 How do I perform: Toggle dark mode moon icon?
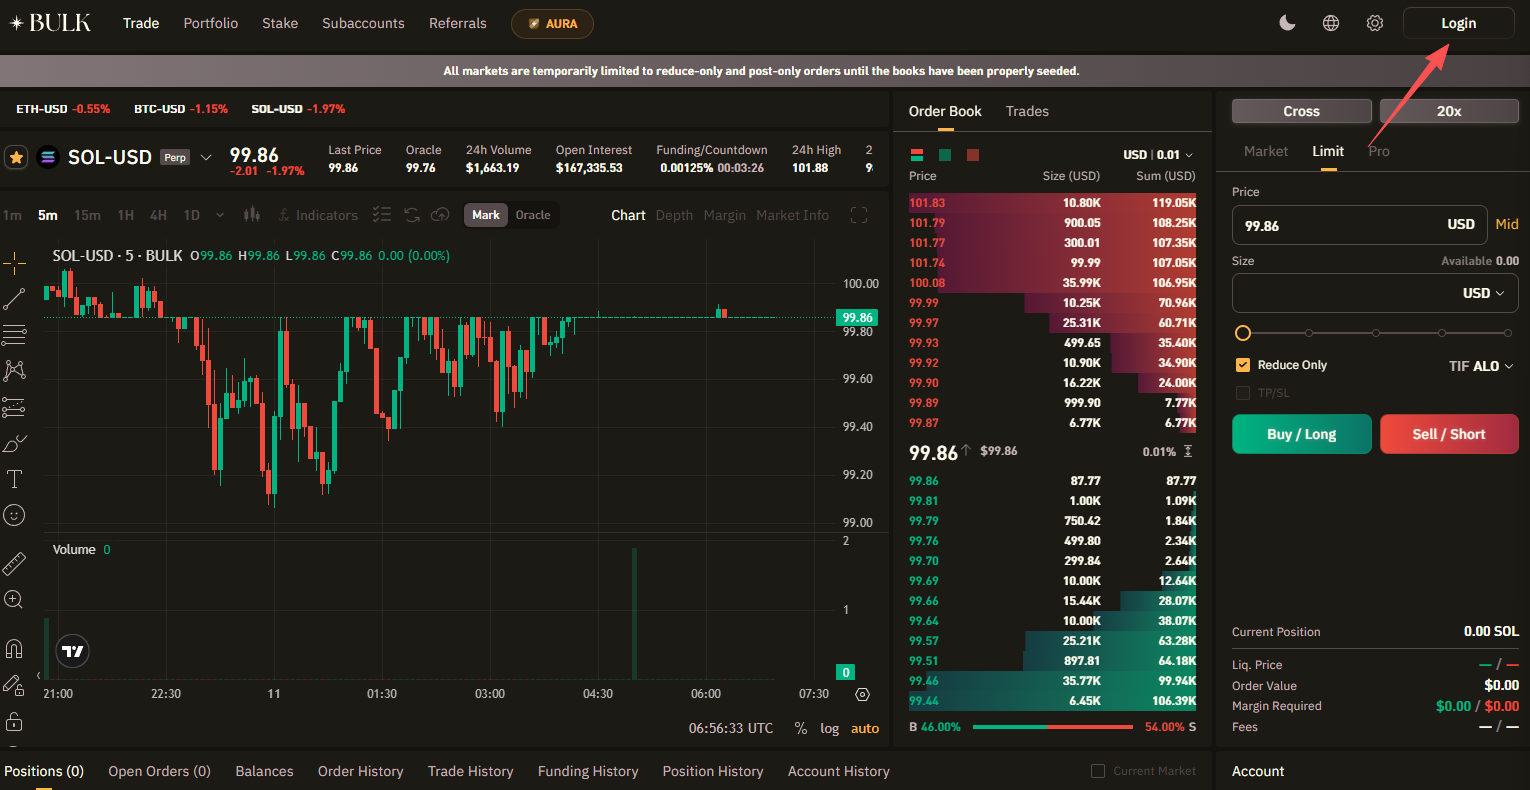pyautogui.click(x=1287, y=23)
